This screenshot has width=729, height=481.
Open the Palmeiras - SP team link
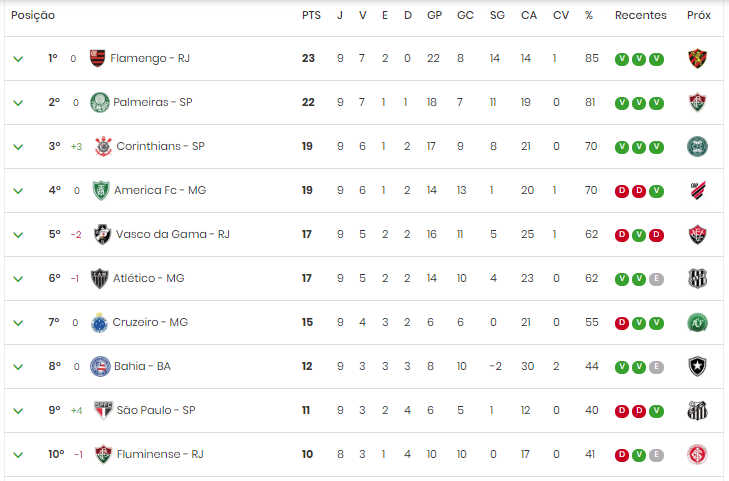tap(152, 102)
